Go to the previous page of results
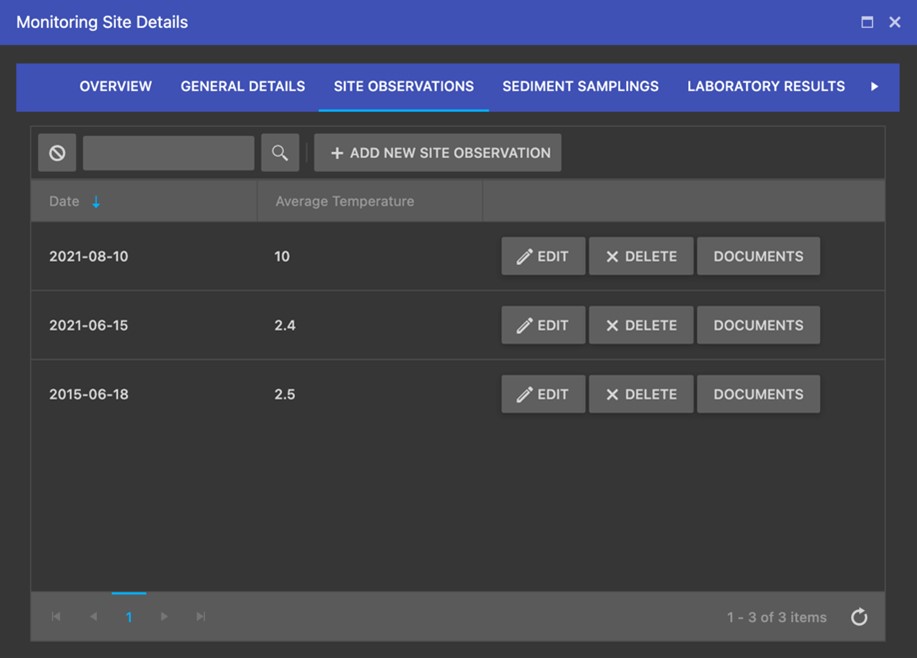Image resolution: width=917 pixels, height=658 pixels. (x=93, y=616)
